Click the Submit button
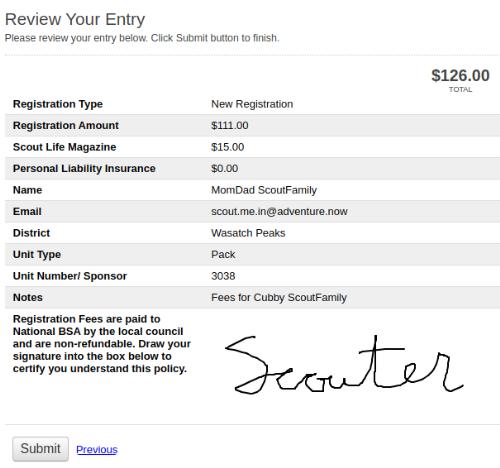Screen dimensions: 500x468 coord(40,449)
